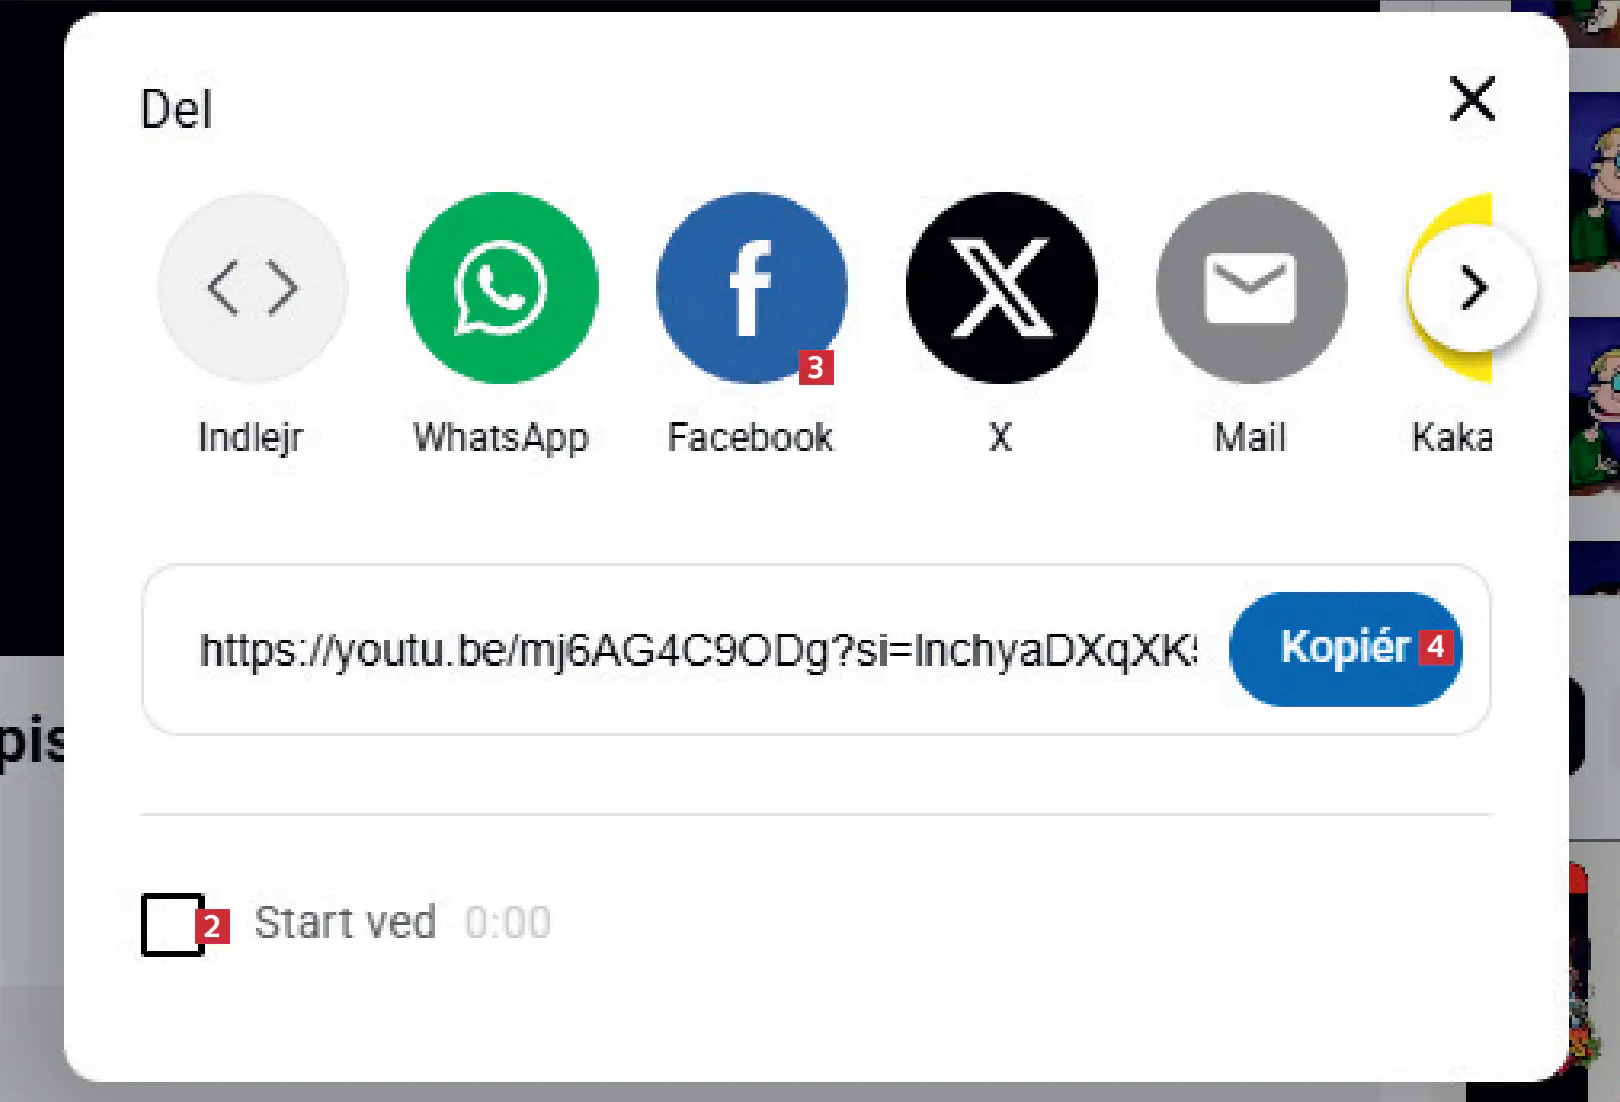Click the Kaka label beneath the yellow icon

pos(1452,437)
